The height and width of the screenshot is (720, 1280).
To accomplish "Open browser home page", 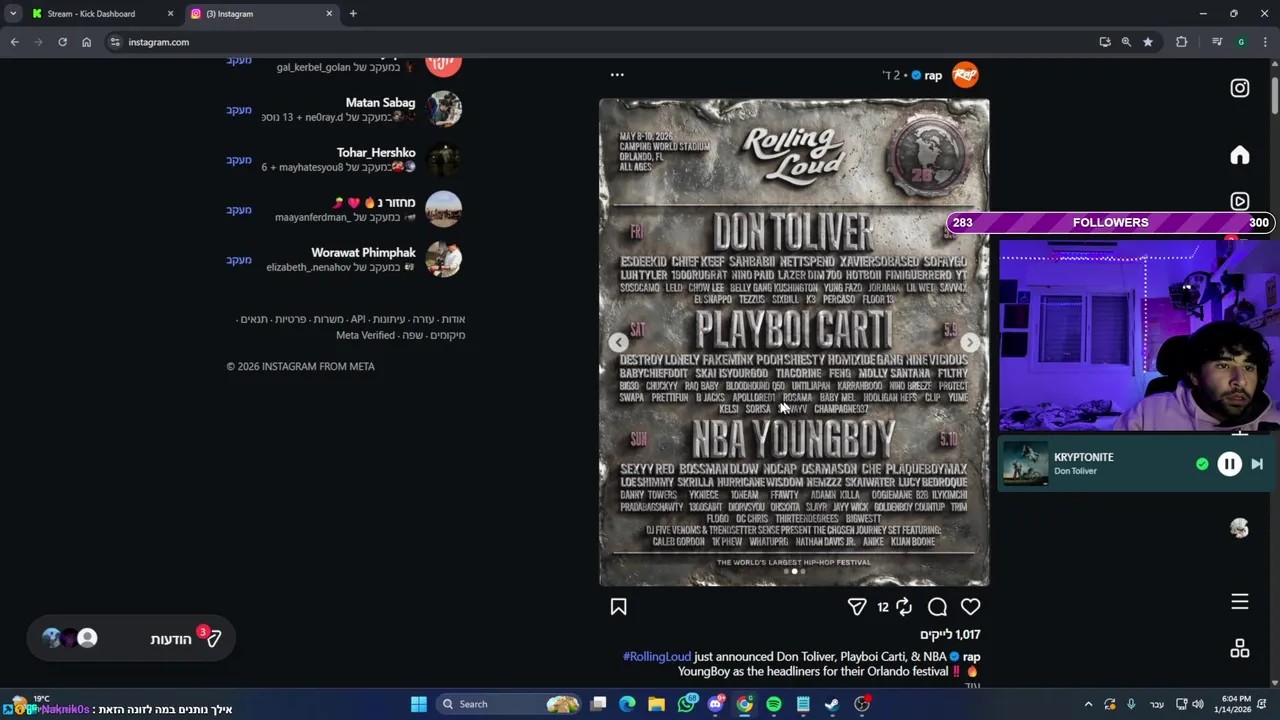I will coord(86,42).
